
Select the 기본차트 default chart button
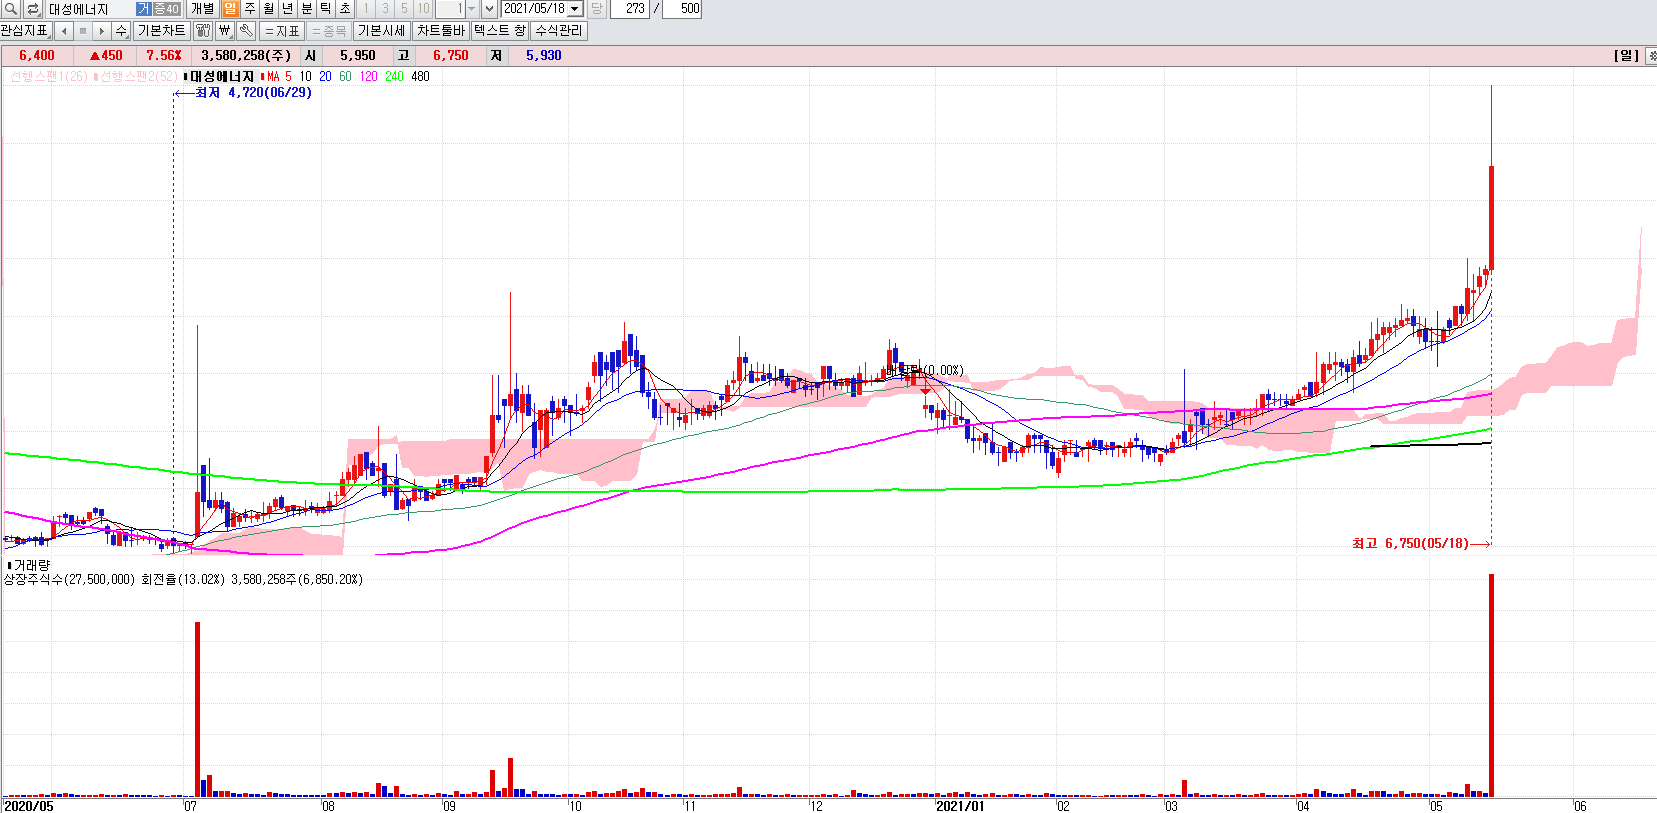[162, 31]
